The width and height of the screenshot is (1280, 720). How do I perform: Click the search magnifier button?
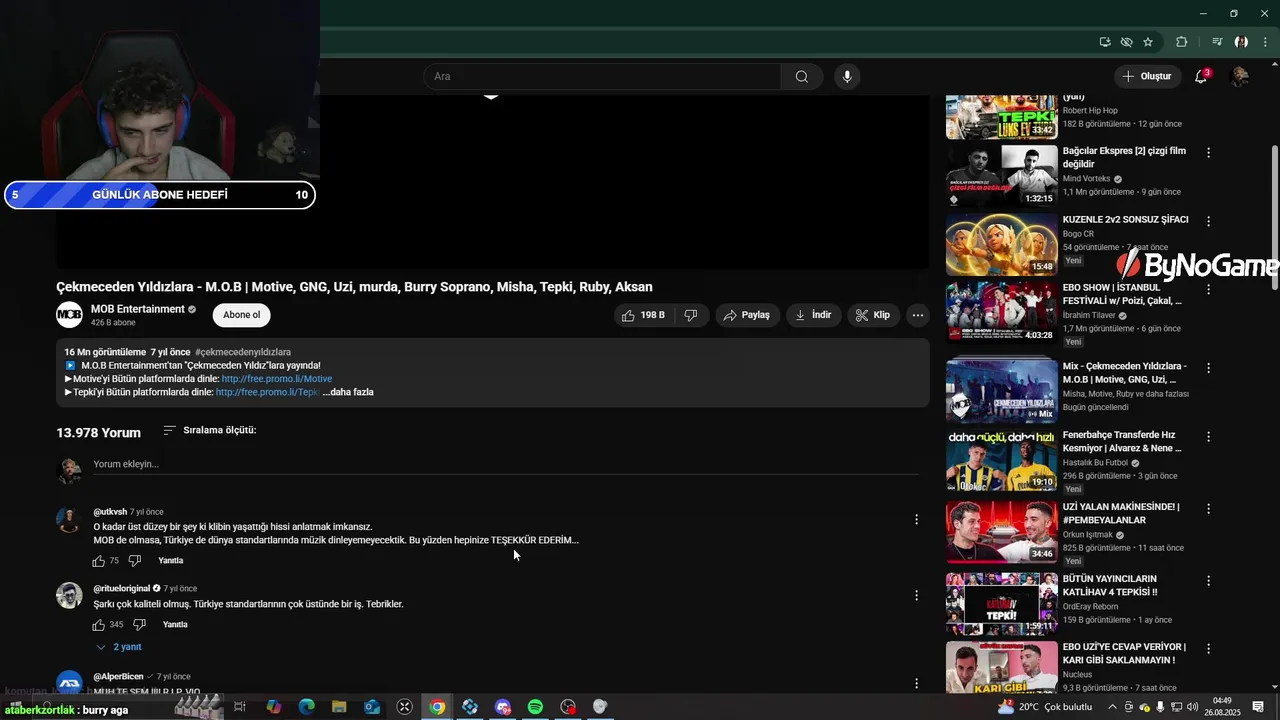(802, 77)
